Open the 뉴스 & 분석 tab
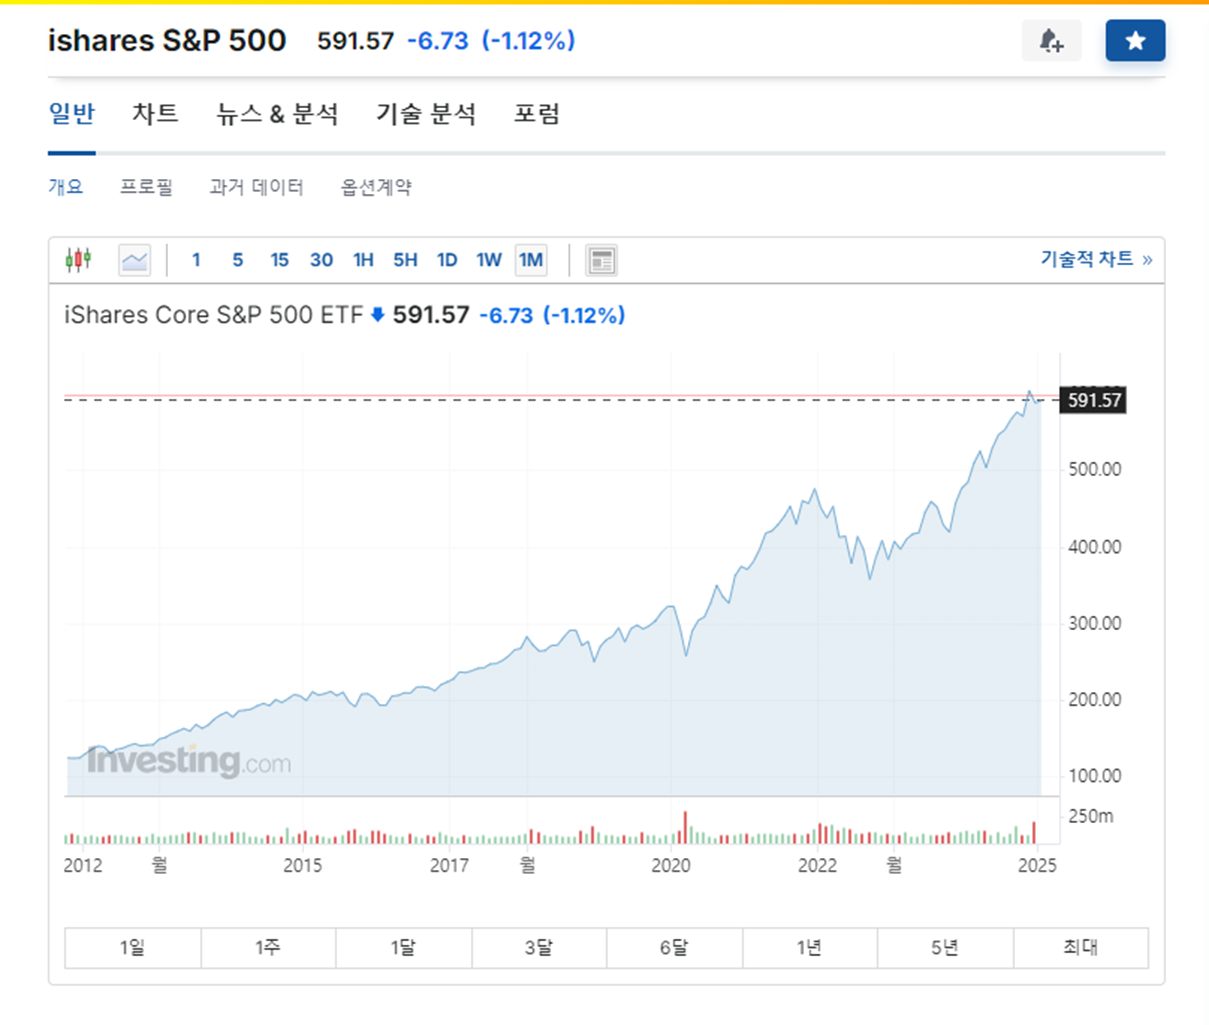The height and width of the screenshot is (1025, 1209). pos(277,114)
